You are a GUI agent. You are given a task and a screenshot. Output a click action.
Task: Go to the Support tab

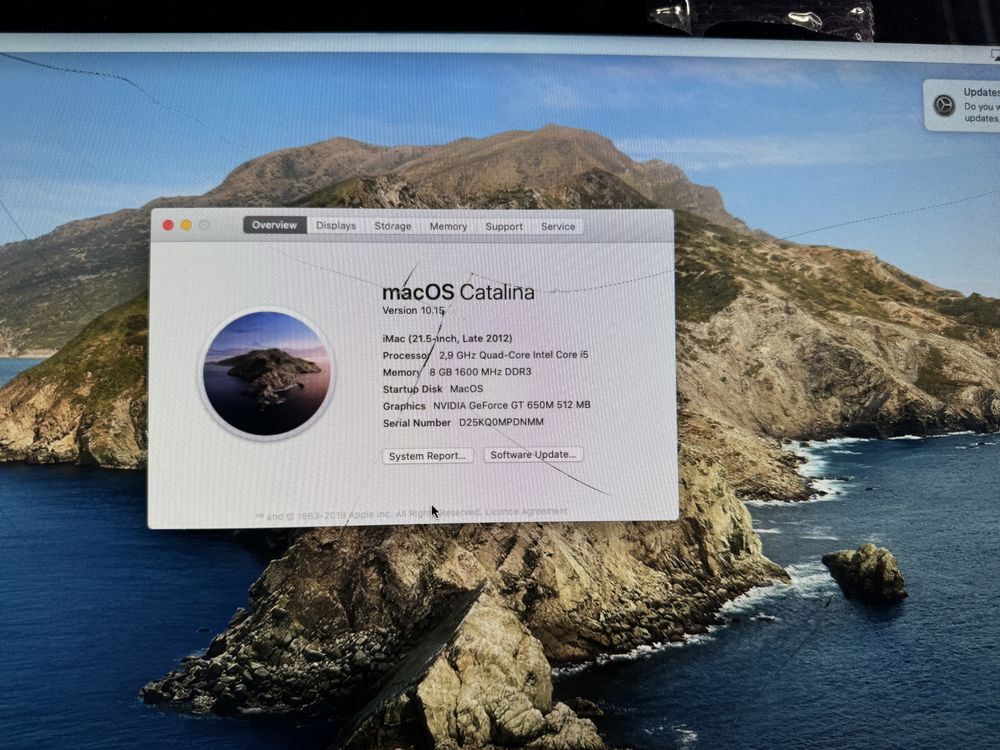[x=504, y=226]
